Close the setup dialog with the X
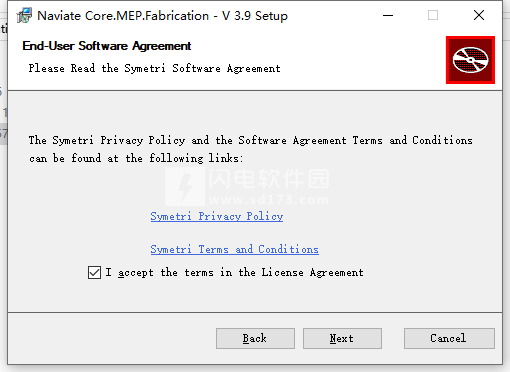The height and width of the screenshot is (372, 510). pos(479,15)
